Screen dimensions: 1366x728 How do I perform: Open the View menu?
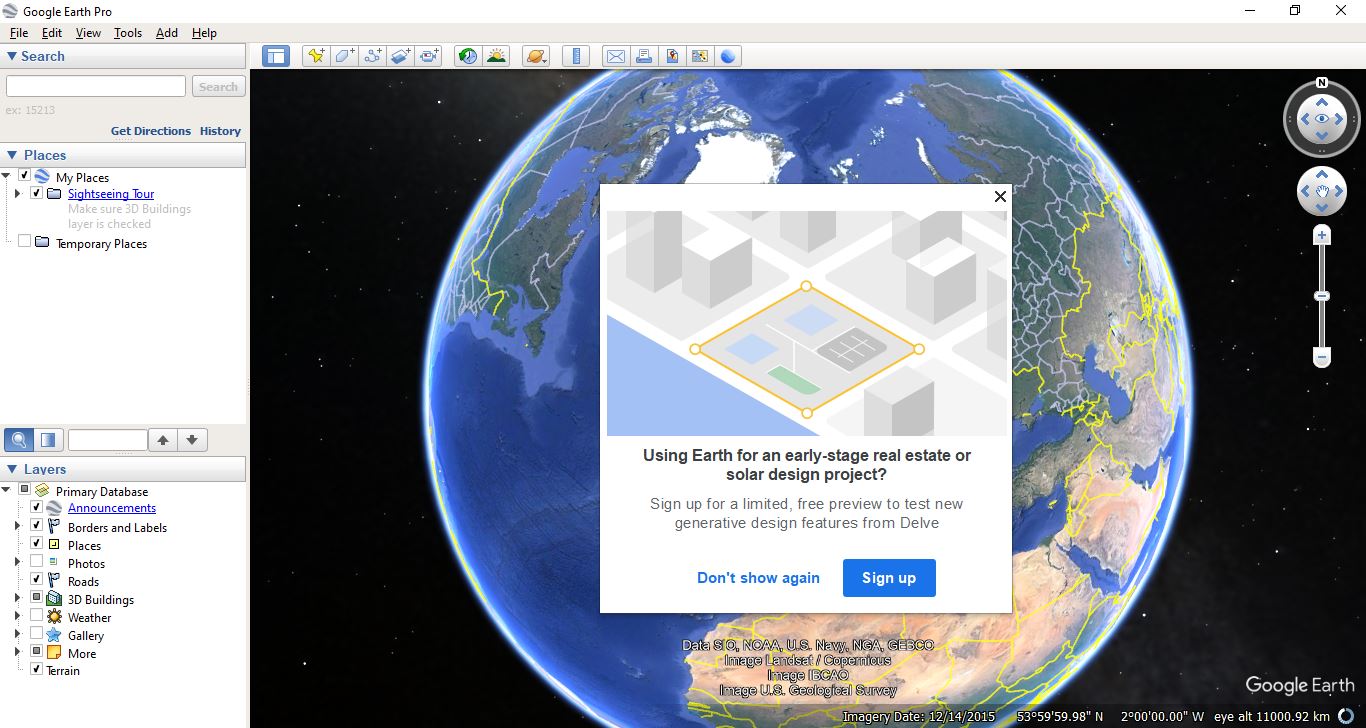[x=88, y=33]
